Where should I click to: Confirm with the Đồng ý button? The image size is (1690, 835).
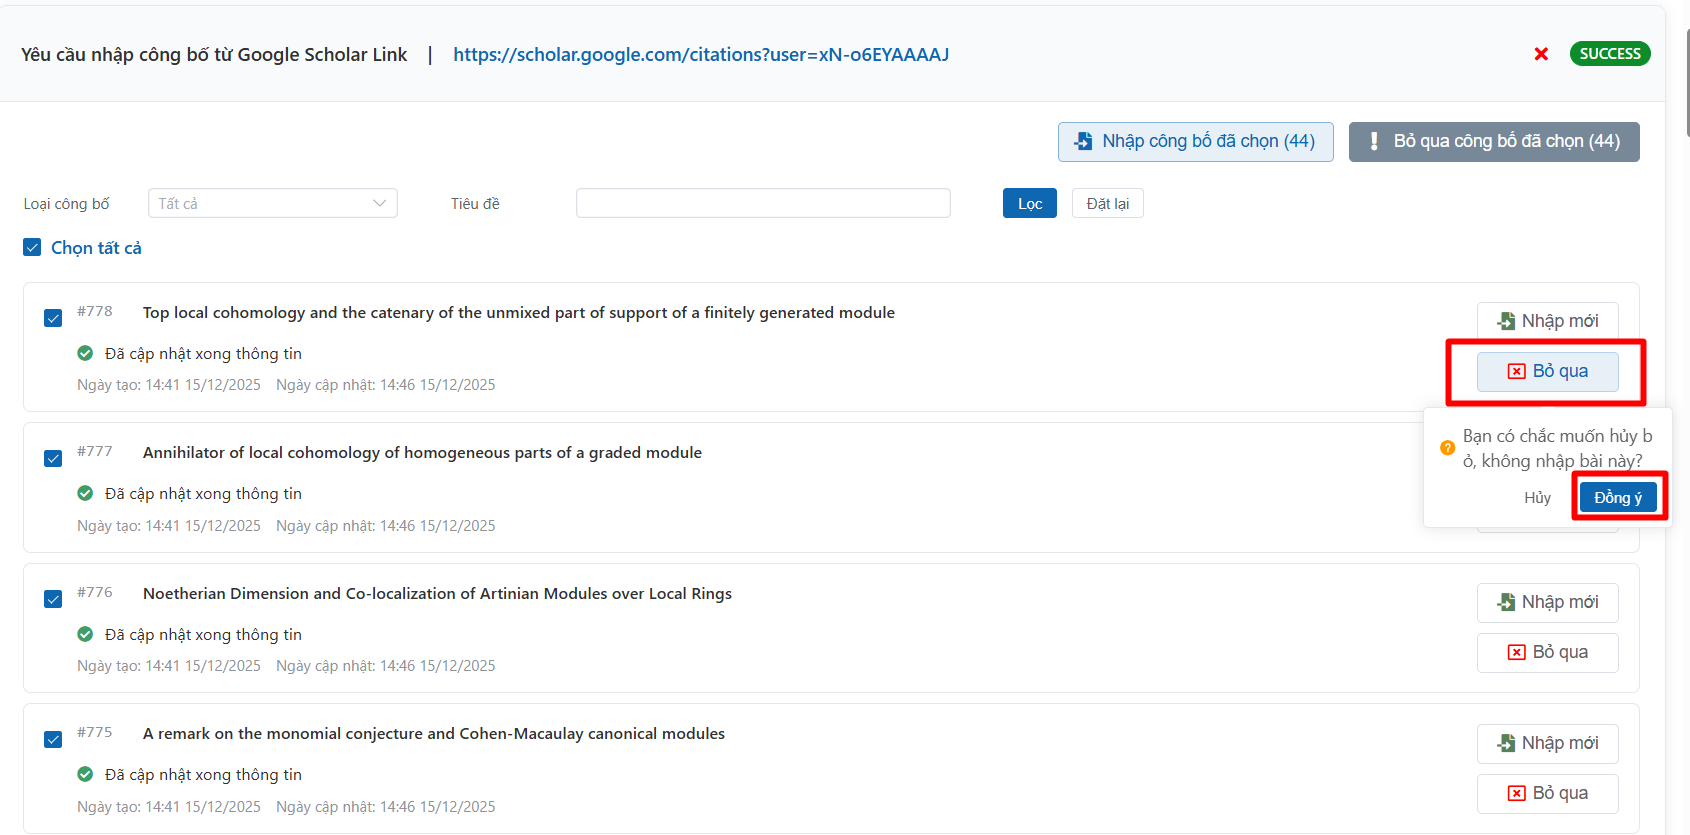coord(1617,498)
